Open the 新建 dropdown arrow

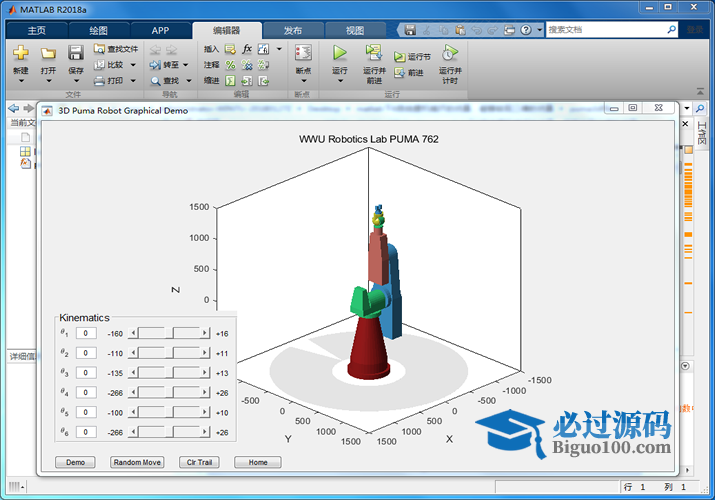point(21,81)
